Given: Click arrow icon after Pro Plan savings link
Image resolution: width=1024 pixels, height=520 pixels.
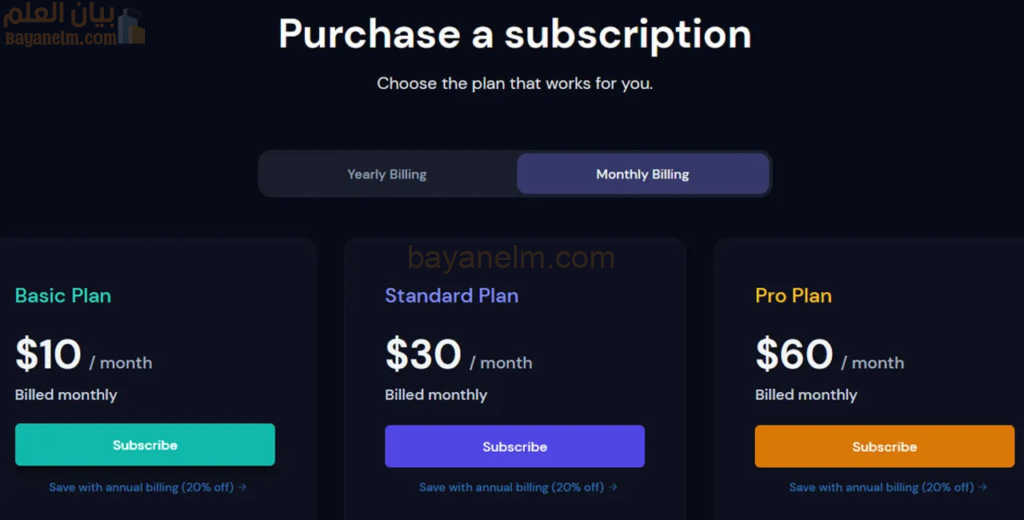Looking at the screenshot, I should coord(983,487).
